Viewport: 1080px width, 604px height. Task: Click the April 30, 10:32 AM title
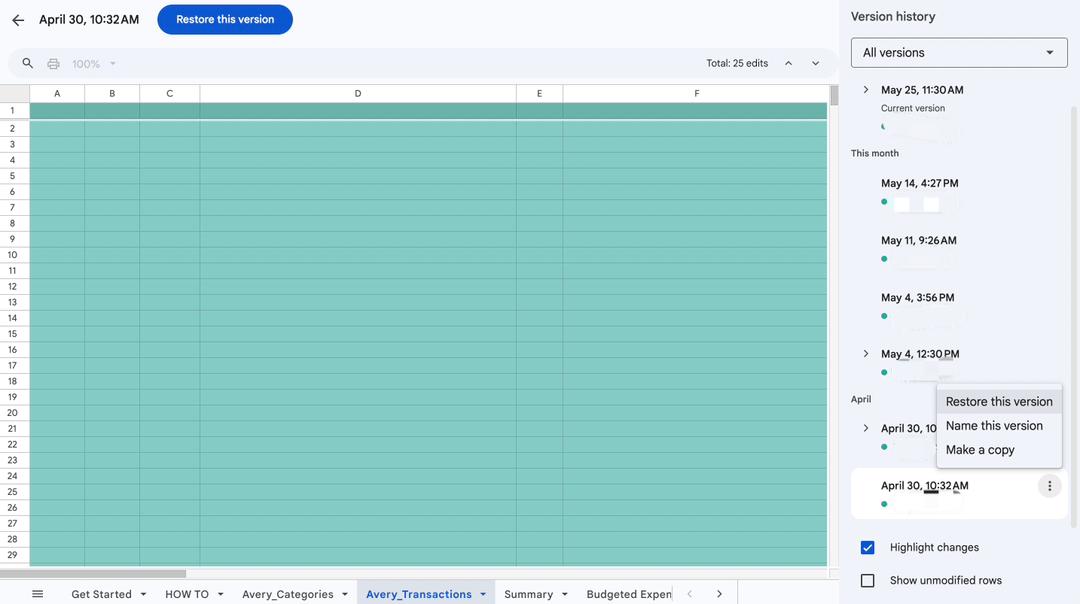(89, 19)
